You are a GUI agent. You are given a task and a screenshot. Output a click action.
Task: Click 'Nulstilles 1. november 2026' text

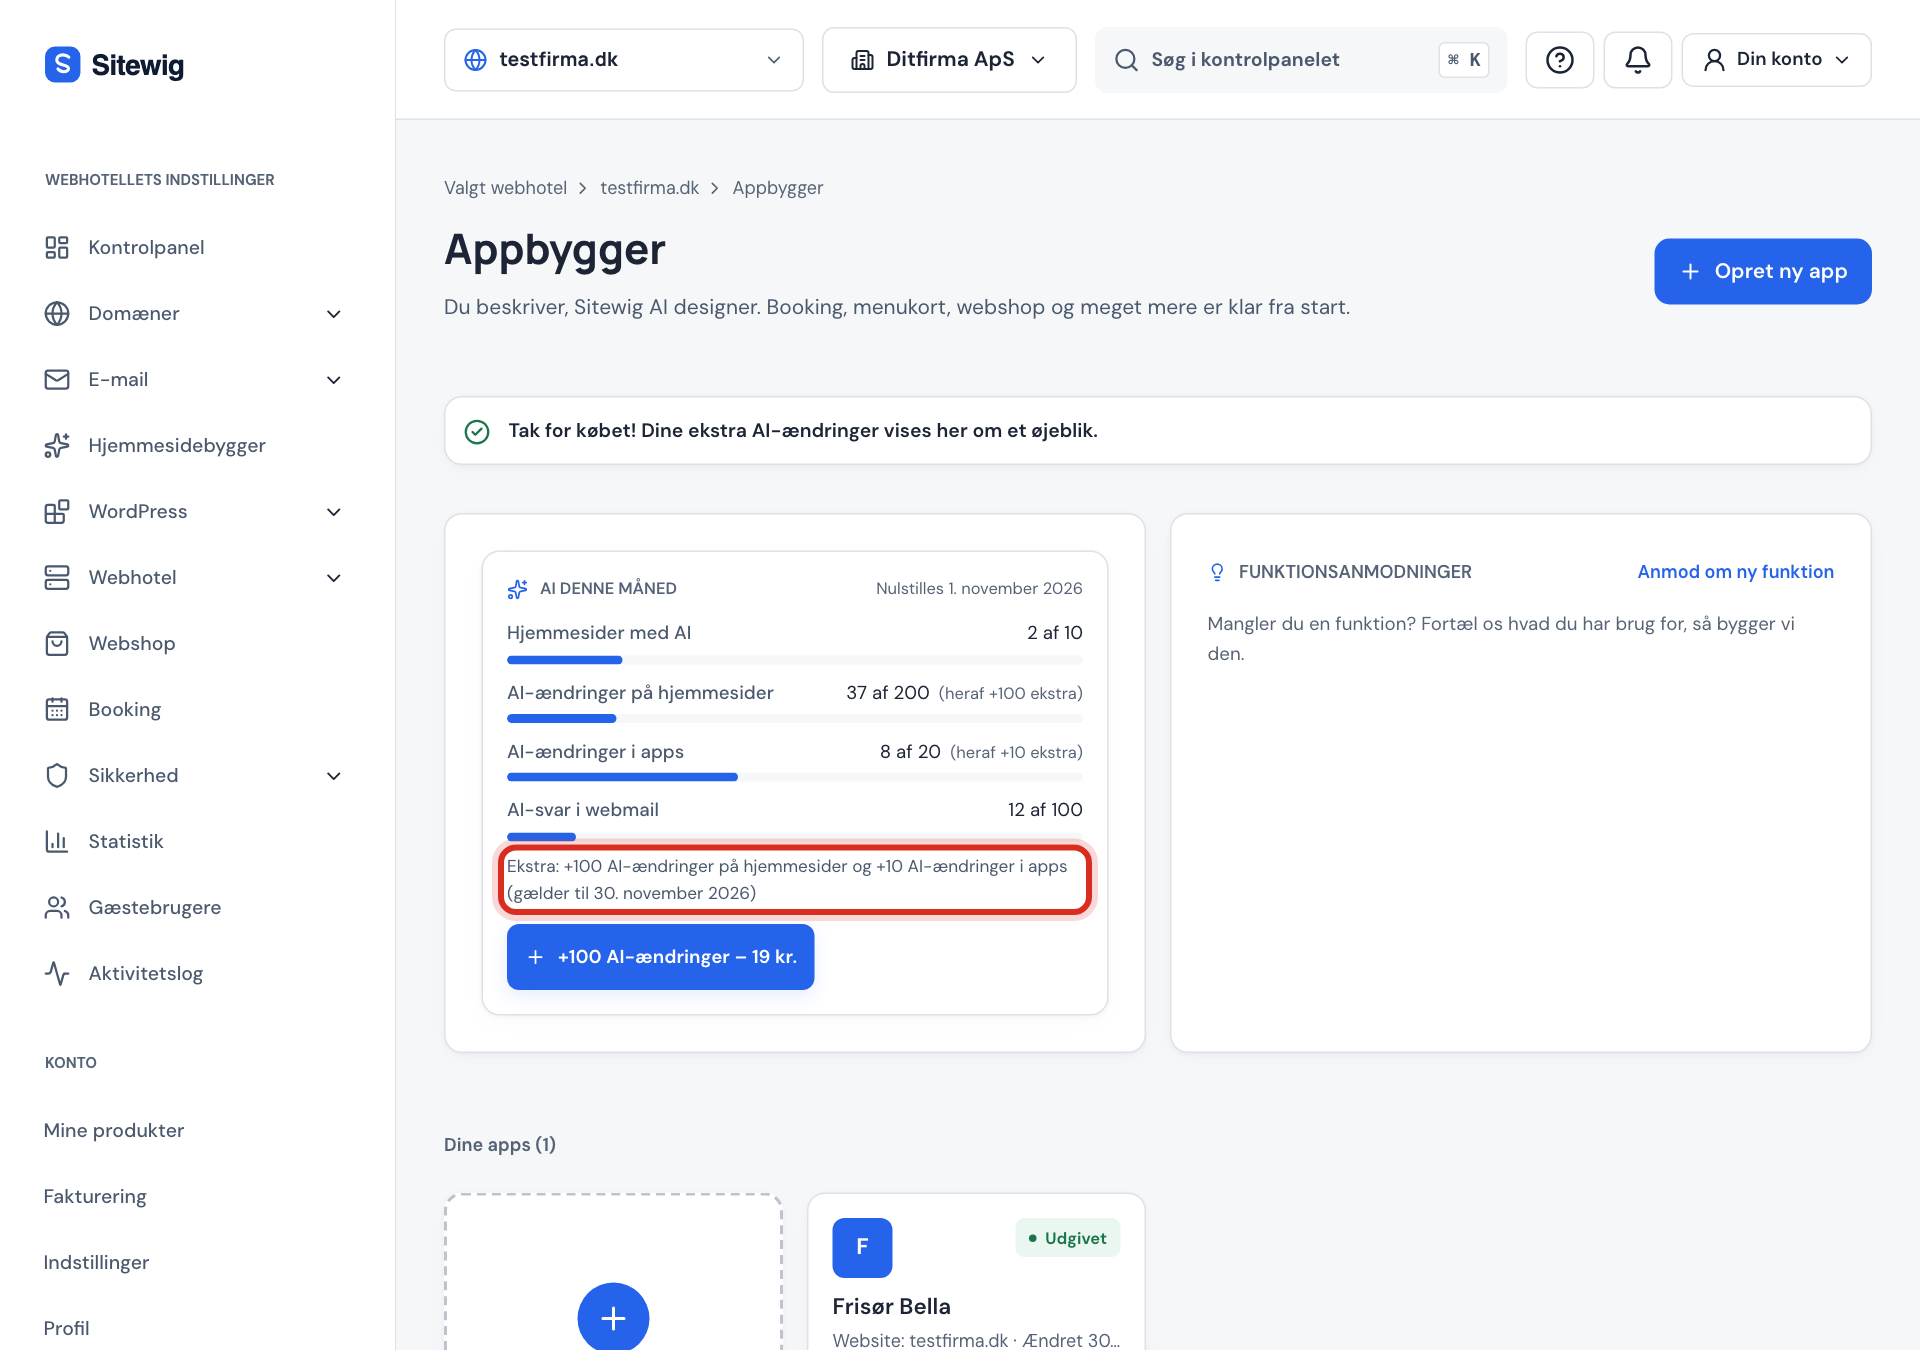pyautogui.click(x=979, y=589)
